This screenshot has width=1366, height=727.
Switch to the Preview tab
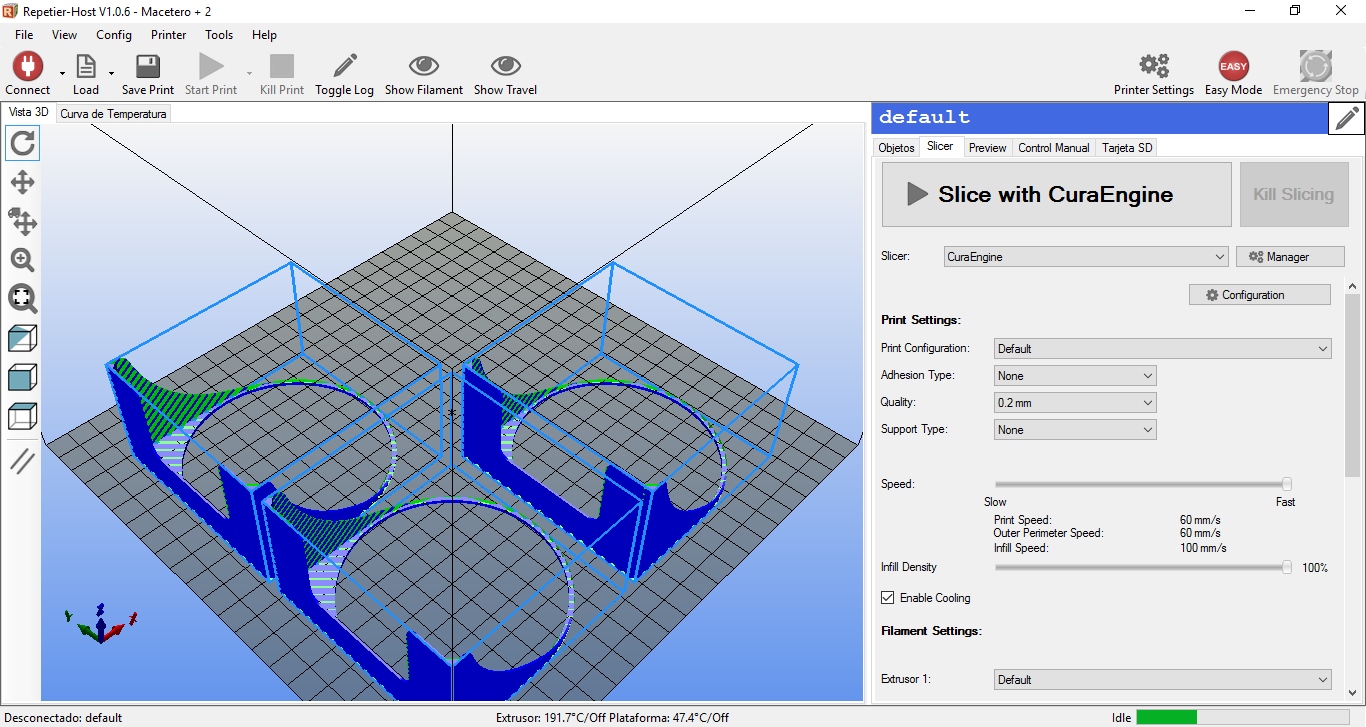pyautogui.click(x=987, y=148)
